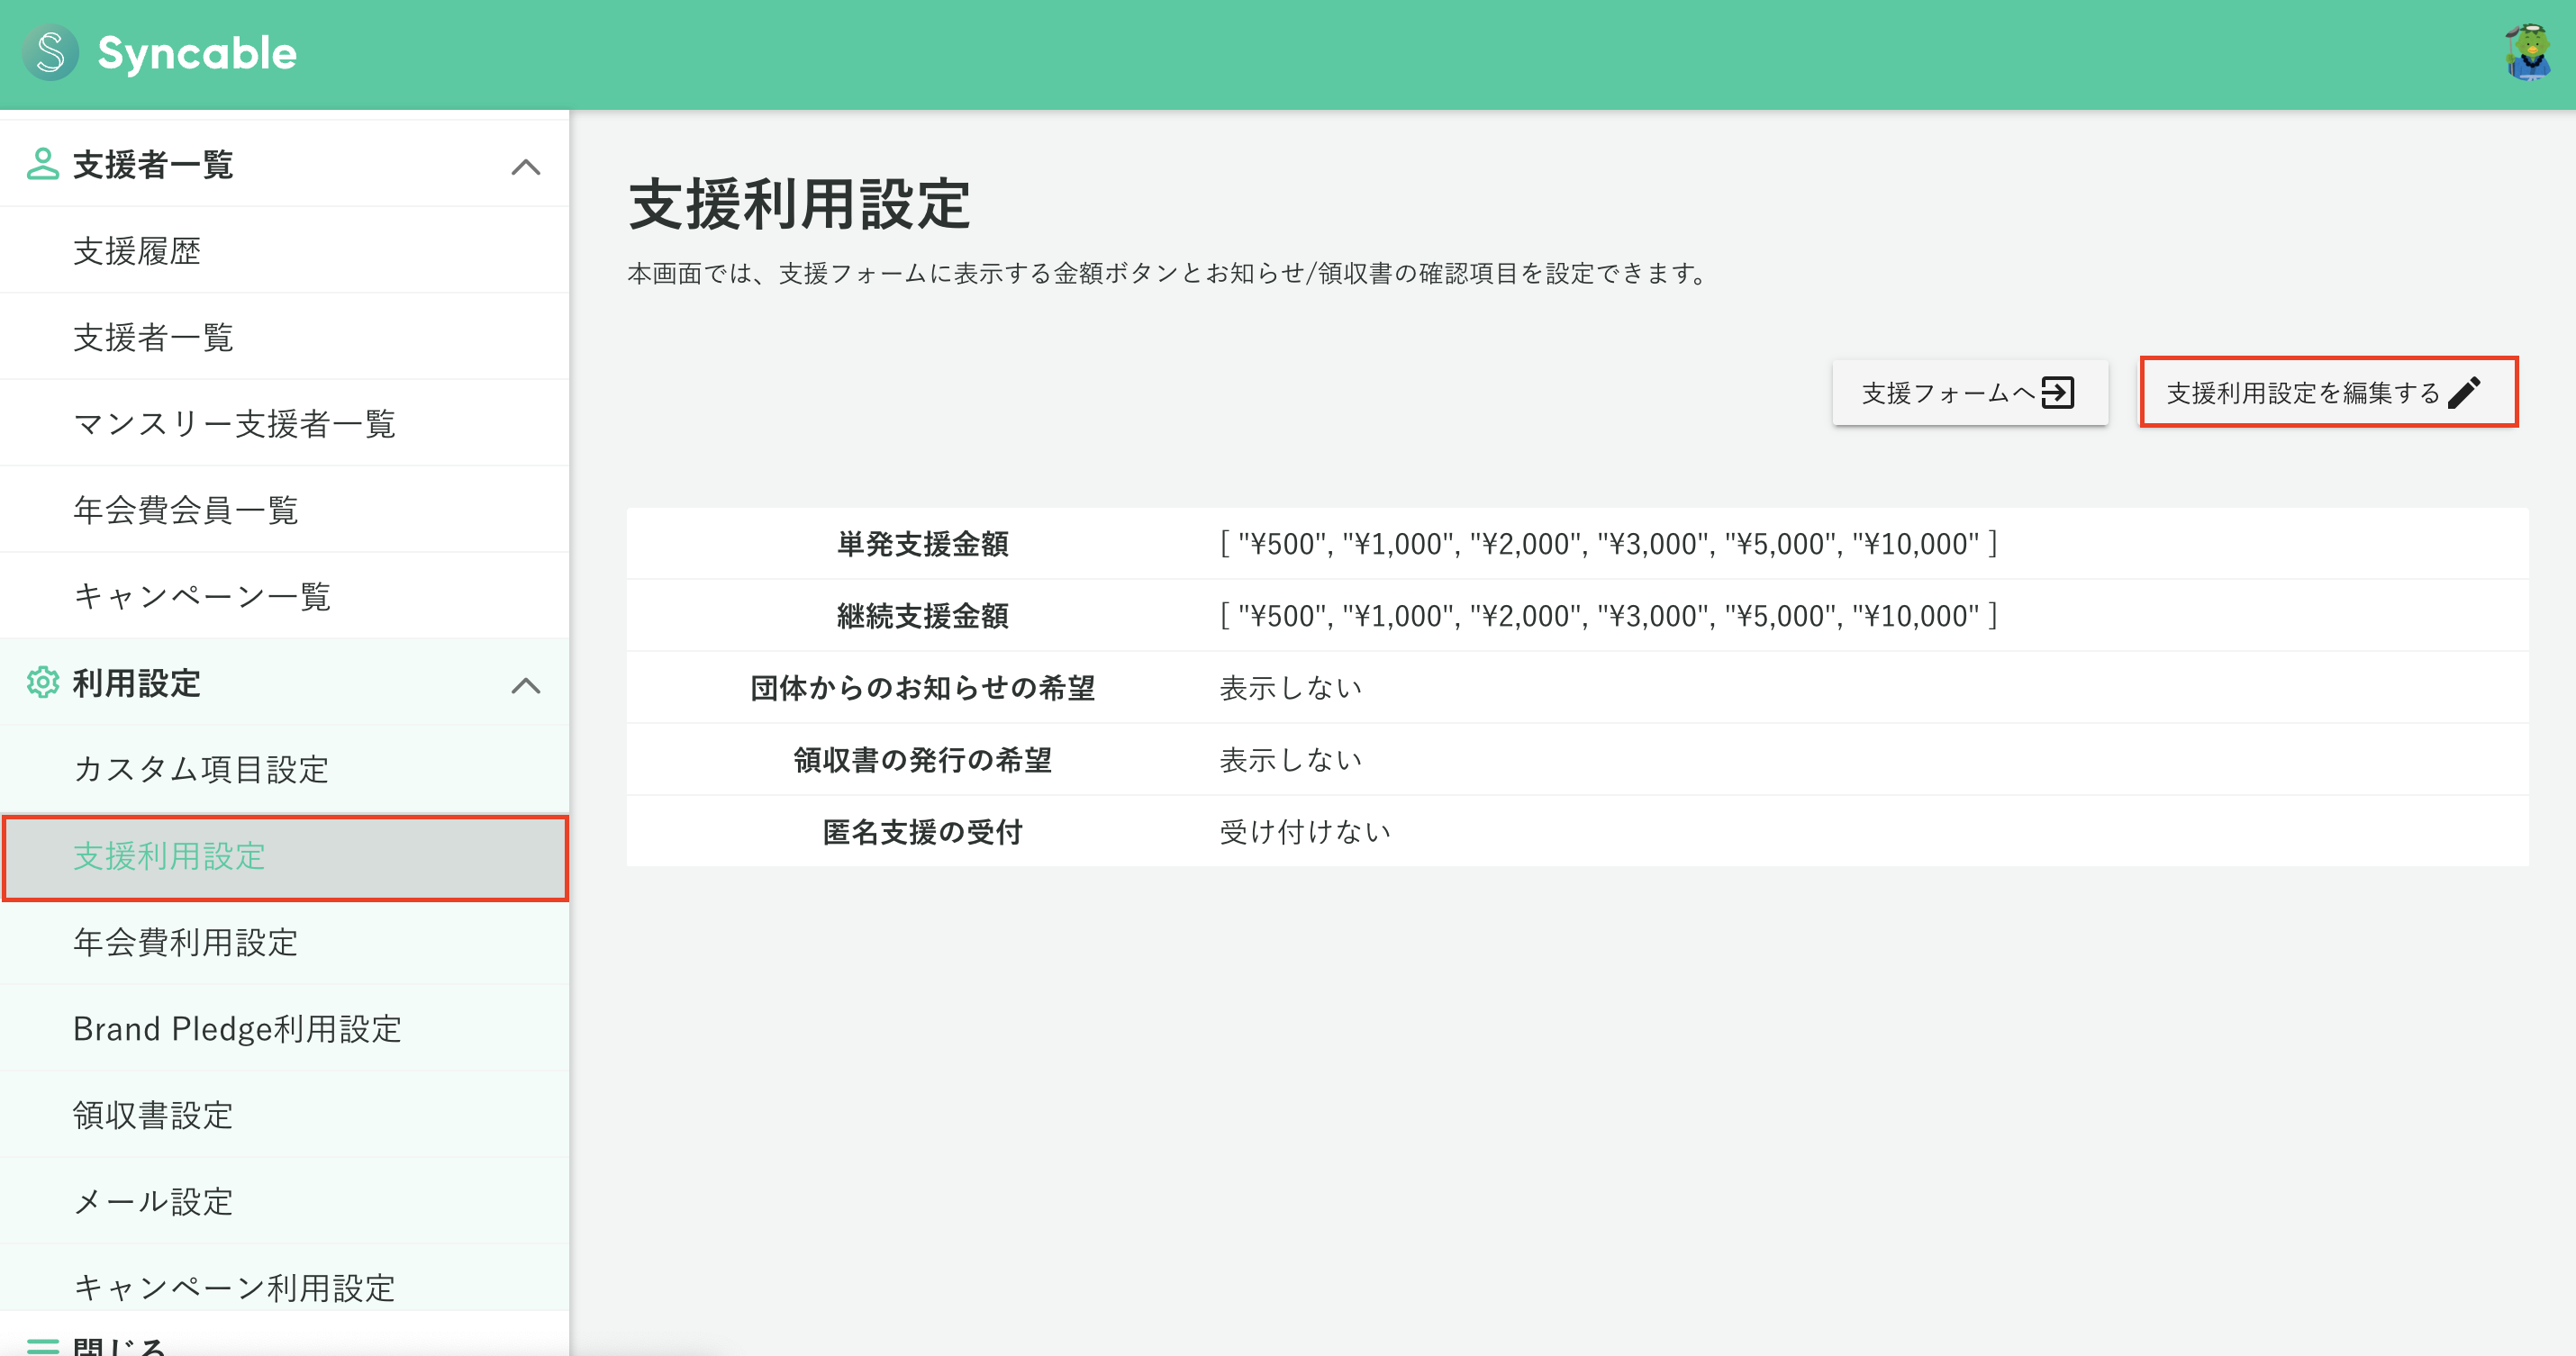This screenshot has height=1356, width=2576.
Task: Open Brand Pledge利用設定
Action: click(239, 1028)
